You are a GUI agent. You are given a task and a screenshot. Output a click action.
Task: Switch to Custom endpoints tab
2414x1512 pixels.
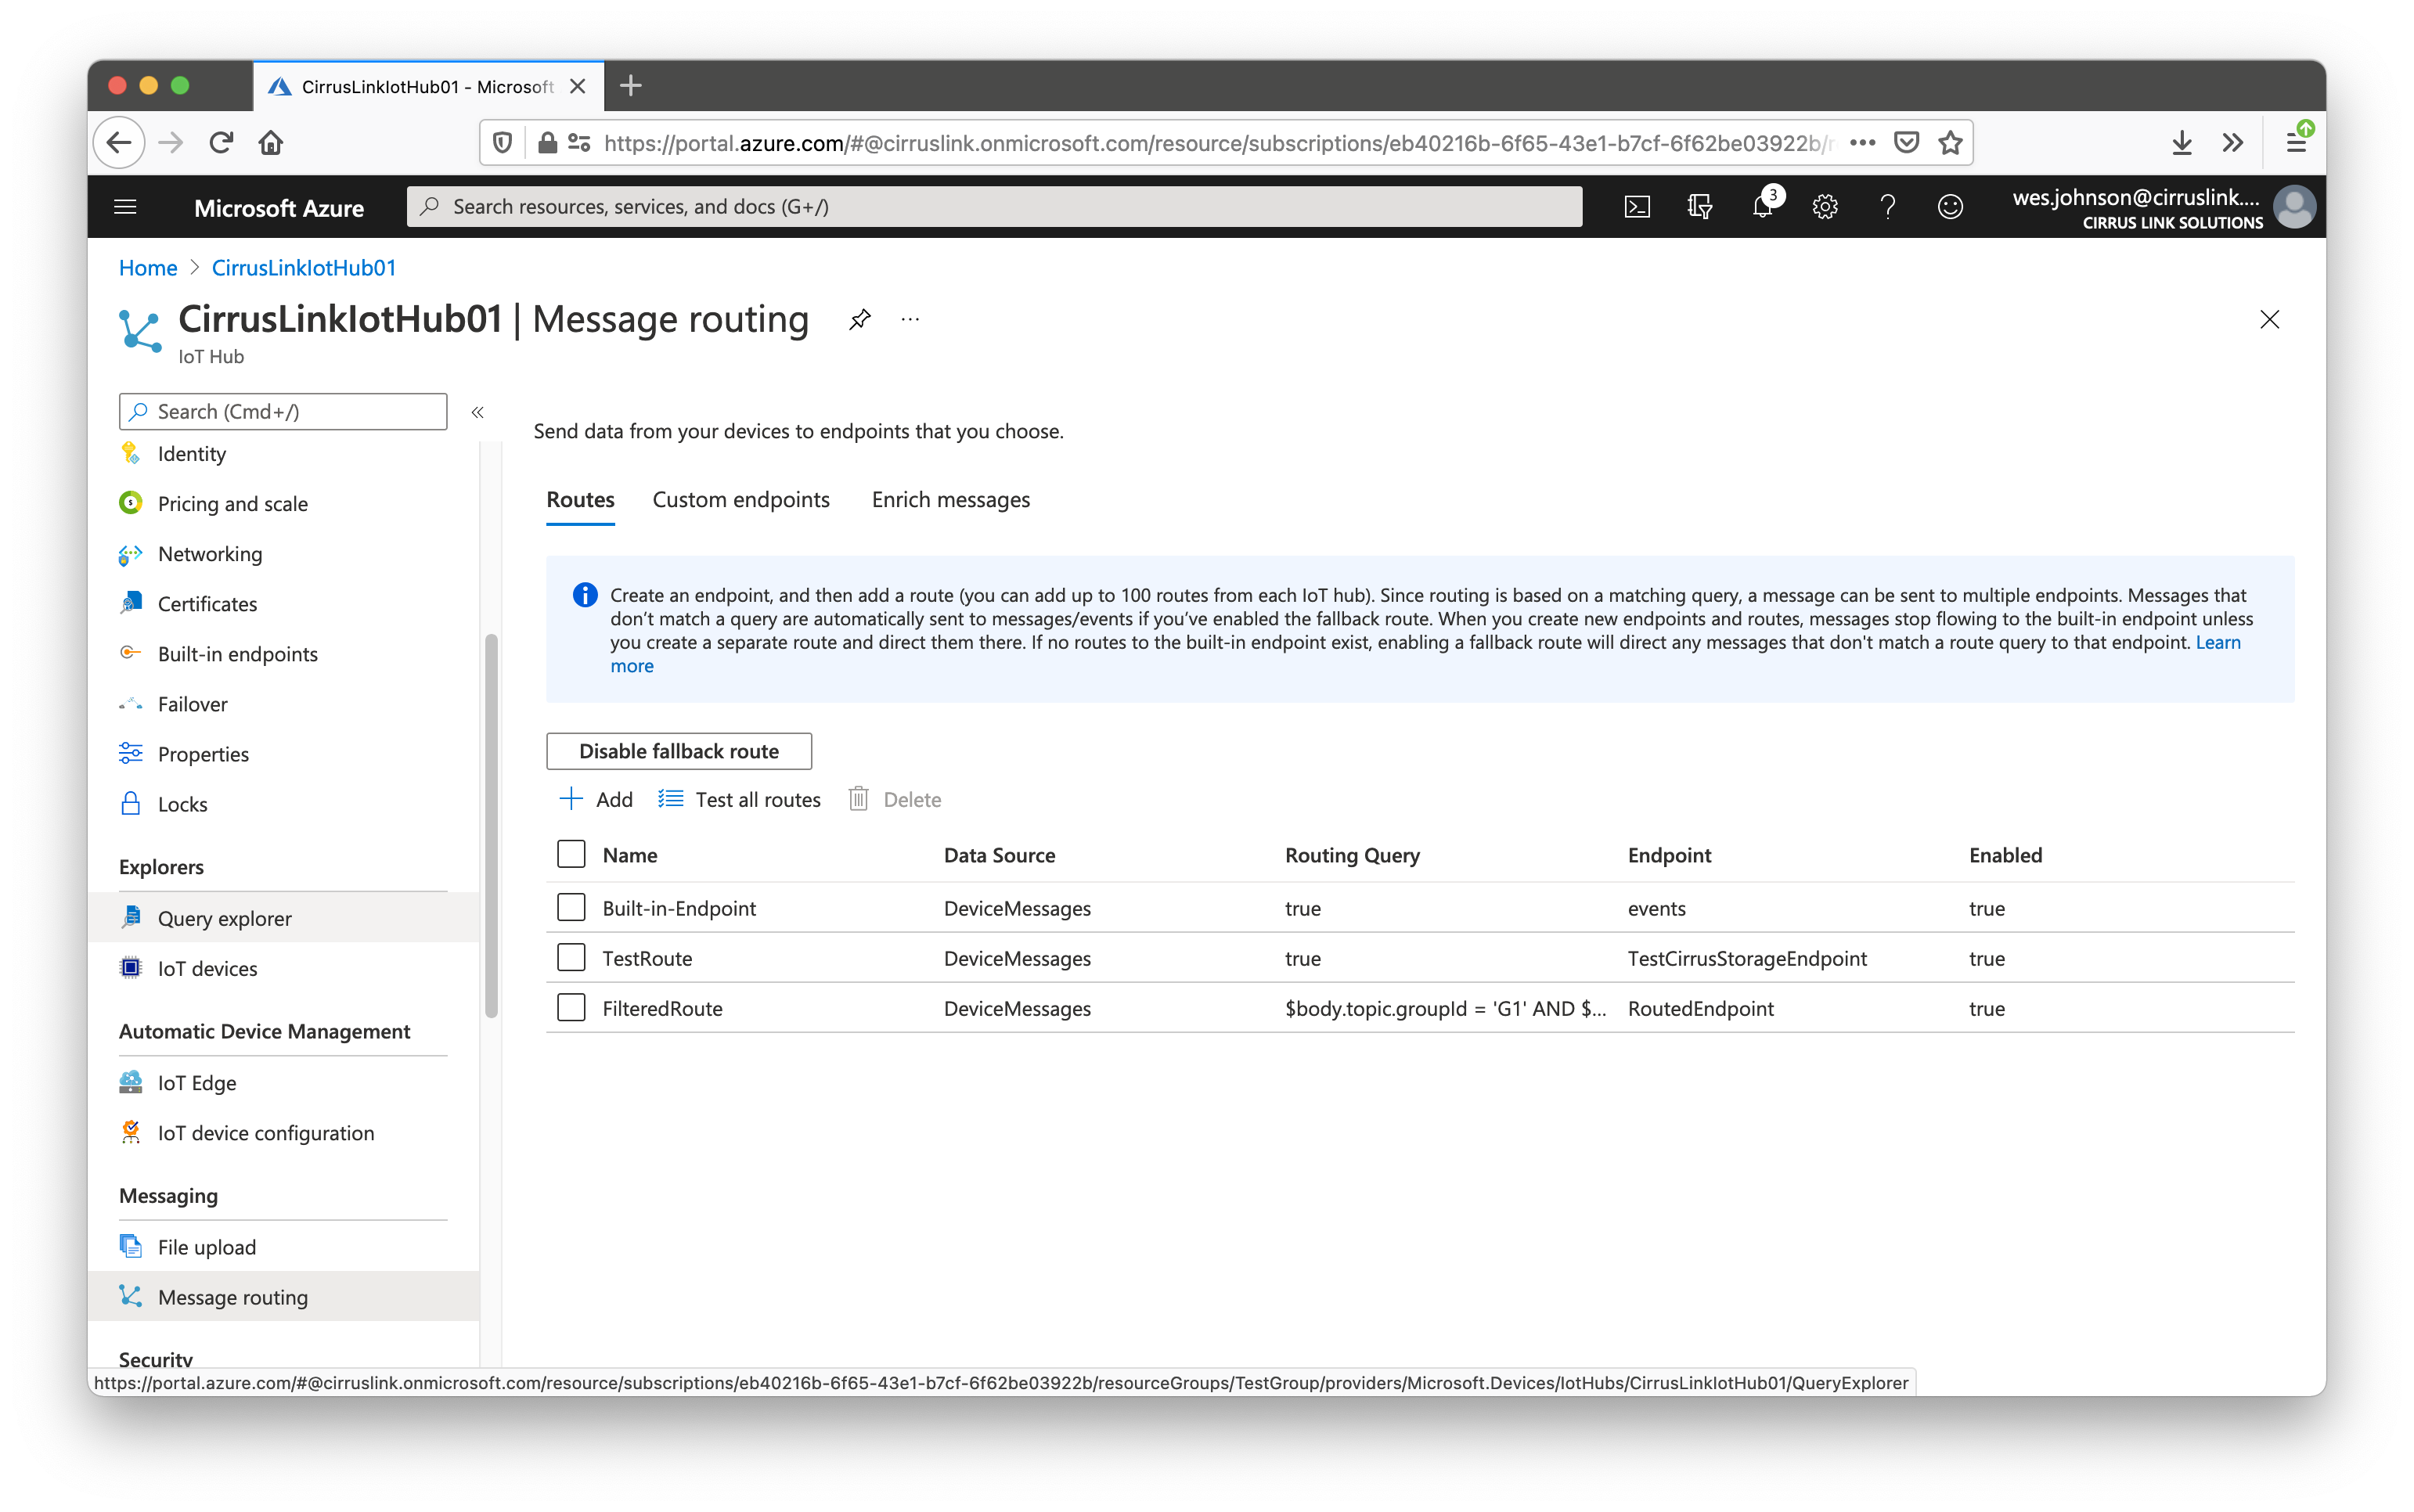[741, 500]
